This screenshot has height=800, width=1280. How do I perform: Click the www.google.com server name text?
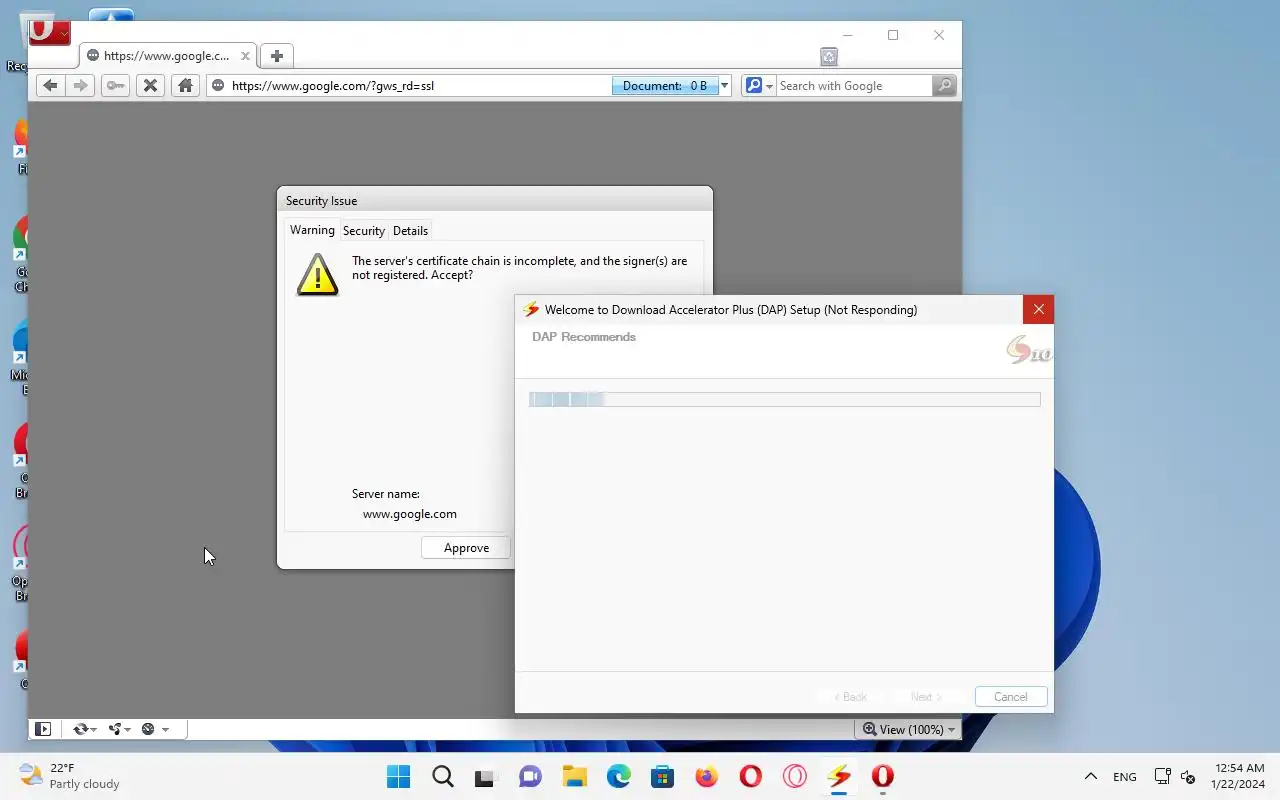tap(410, 514)
